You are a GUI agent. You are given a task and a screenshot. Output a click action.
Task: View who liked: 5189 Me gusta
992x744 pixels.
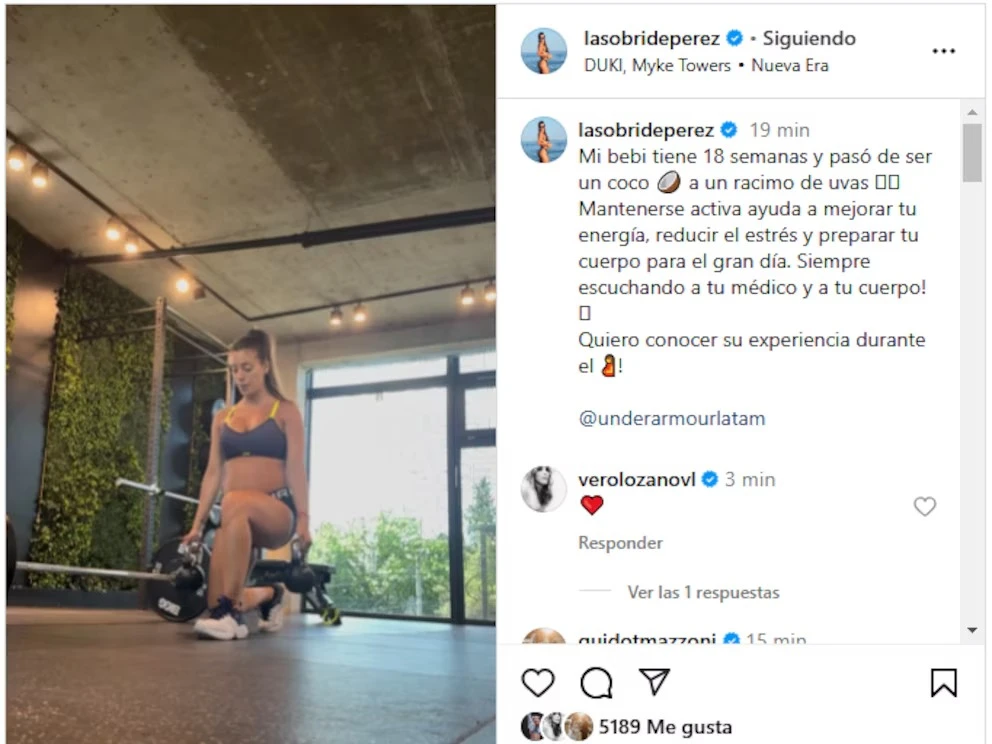[665, 727]
